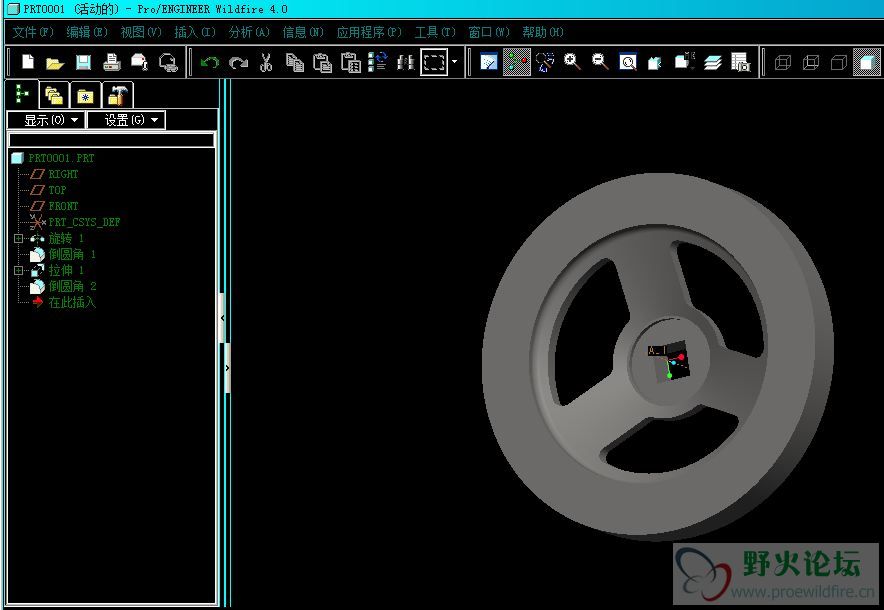Image resolution: width=884 pixels, height=610 pixels.
Task: Zoom in with the magnifier plus icon
Action: click(x=572, y=62)
